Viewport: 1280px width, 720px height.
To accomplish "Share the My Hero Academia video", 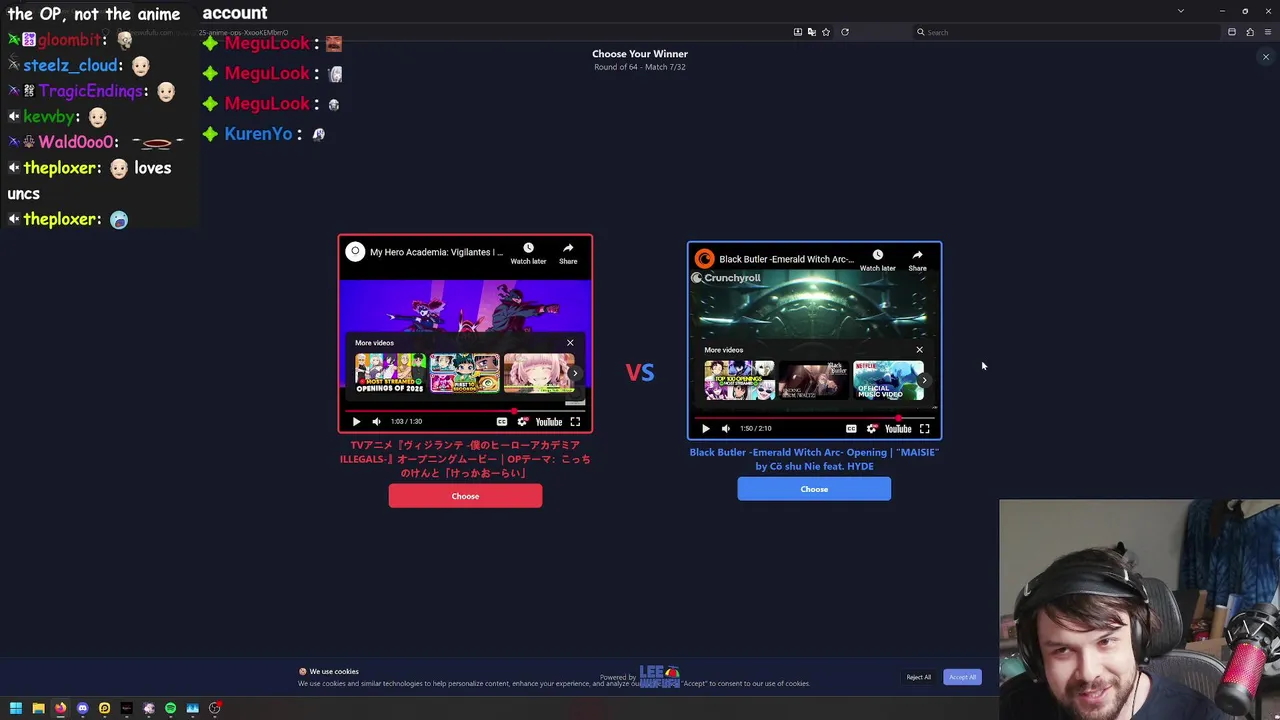I will [568, 252].
